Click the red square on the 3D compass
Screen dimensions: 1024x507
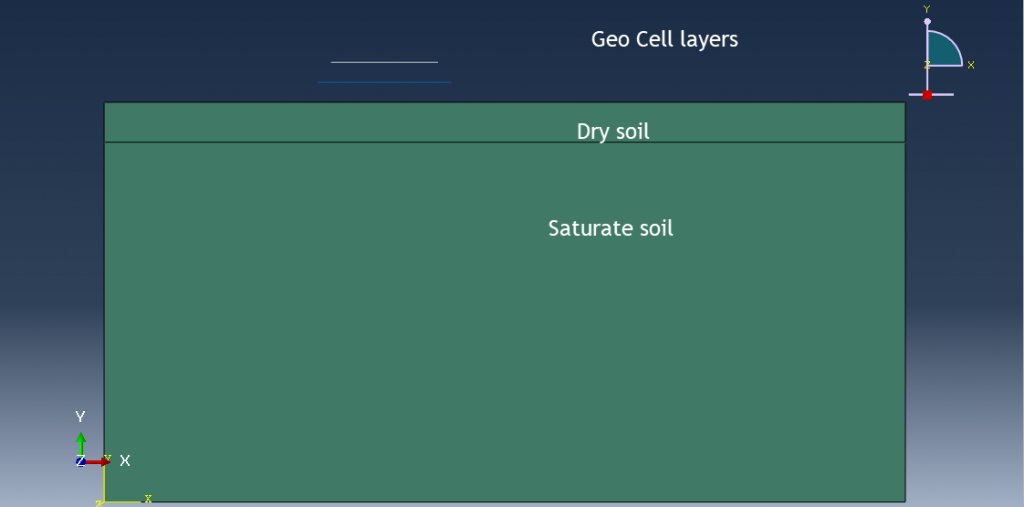point(927,95)
